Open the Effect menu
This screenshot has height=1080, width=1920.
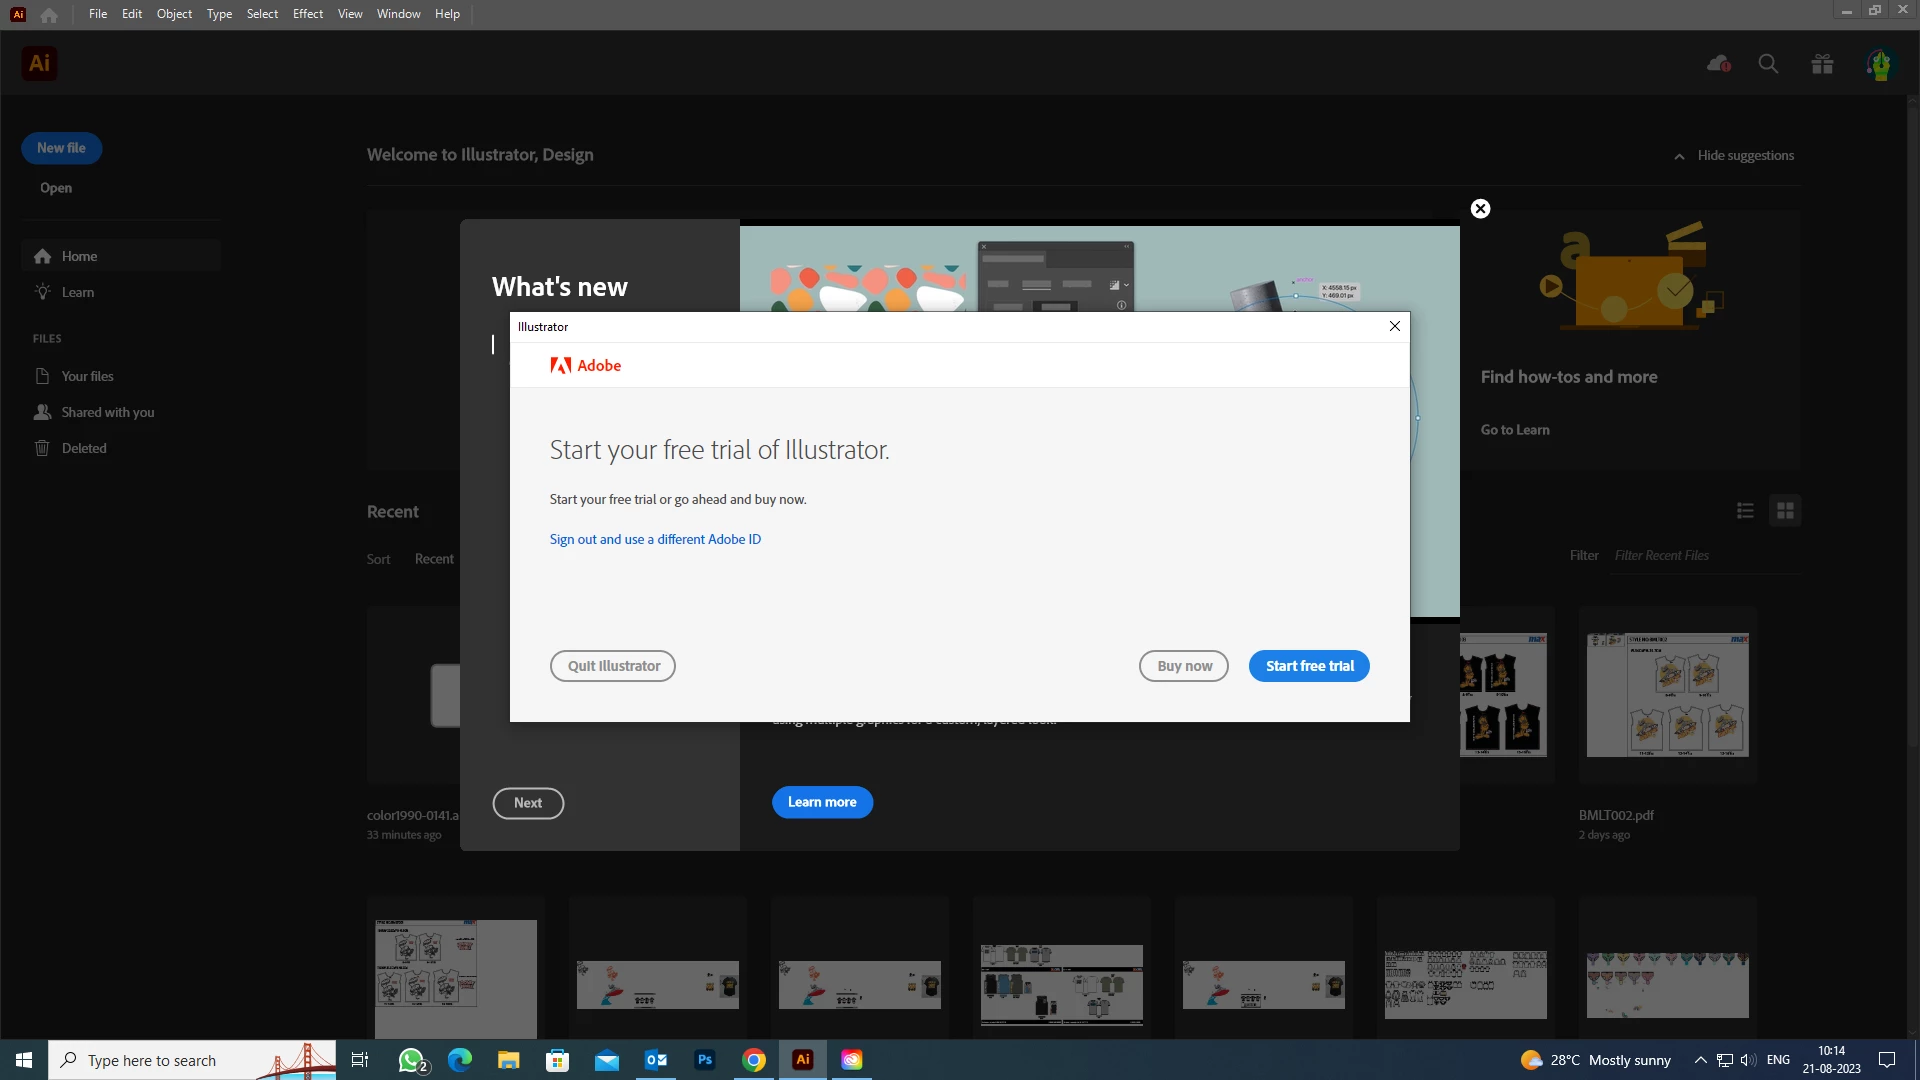click(x=307, y=14)
